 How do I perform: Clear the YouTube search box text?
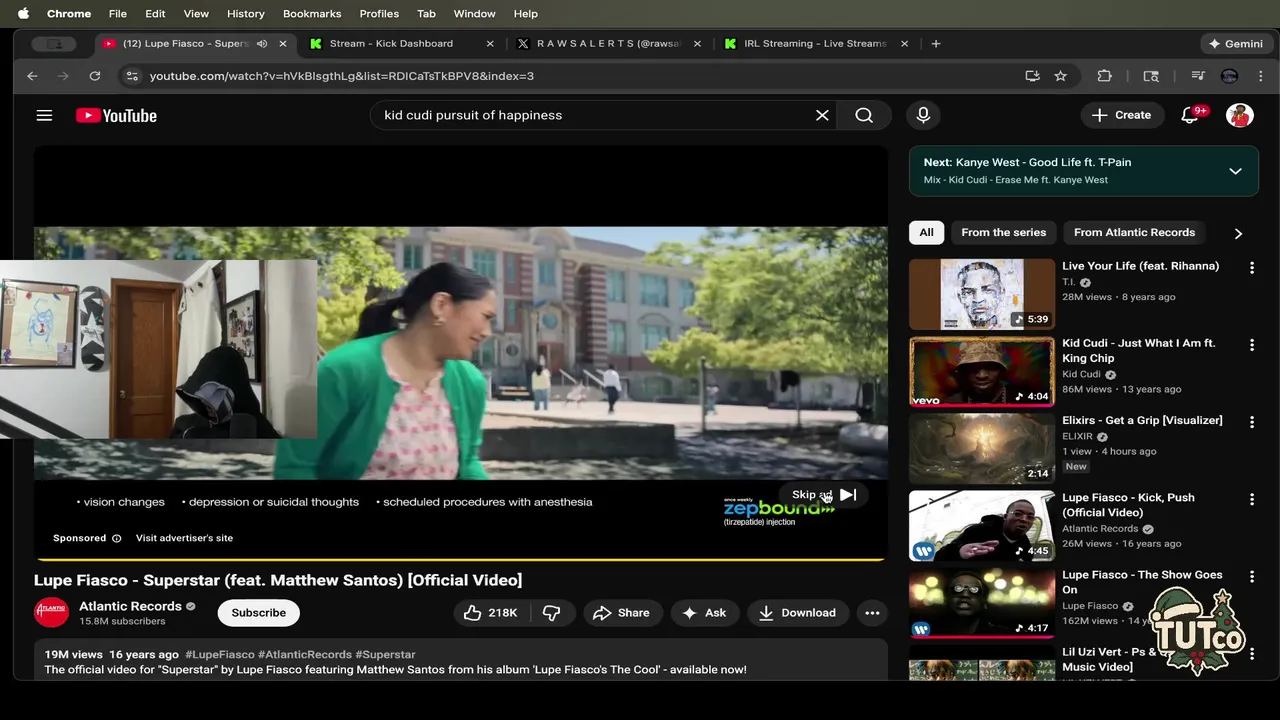coord(822,115)
